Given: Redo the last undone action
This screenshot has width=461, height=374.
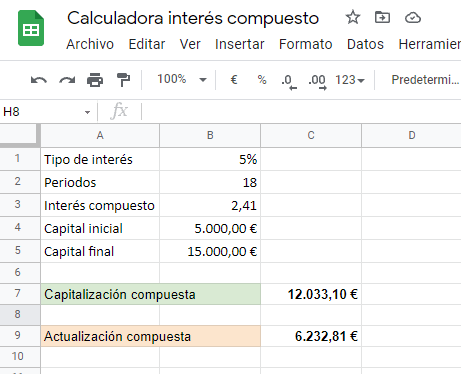Looking at the screenshot, I should tap(67, 80).
